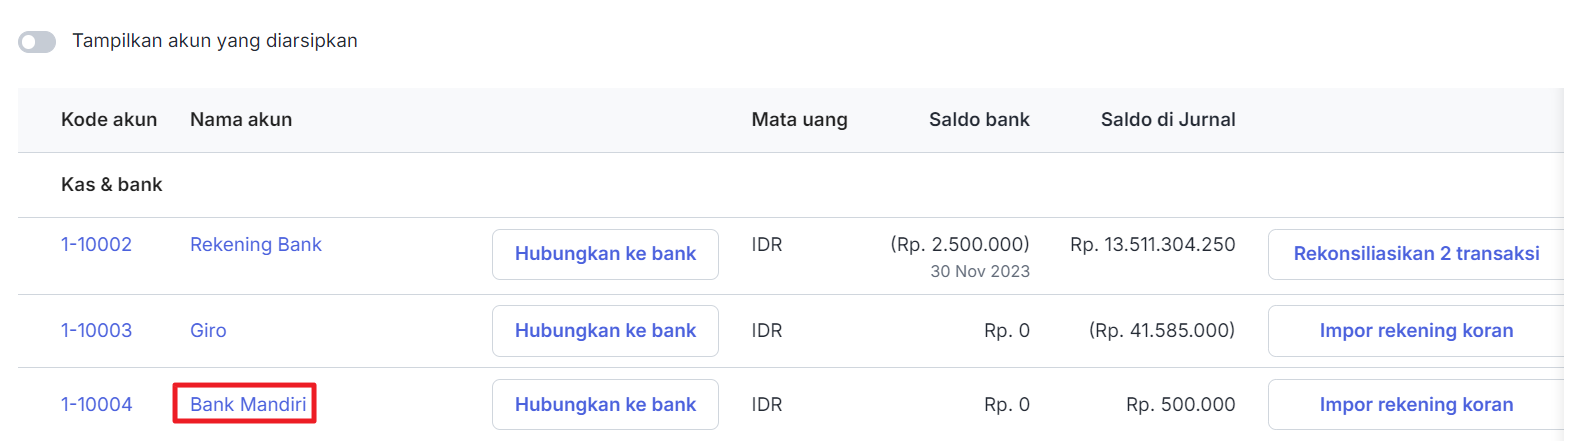Open the Rekening Bank account
This screenshot has width=1585, height=441.
pyautogui.click(x=256, y=244)
